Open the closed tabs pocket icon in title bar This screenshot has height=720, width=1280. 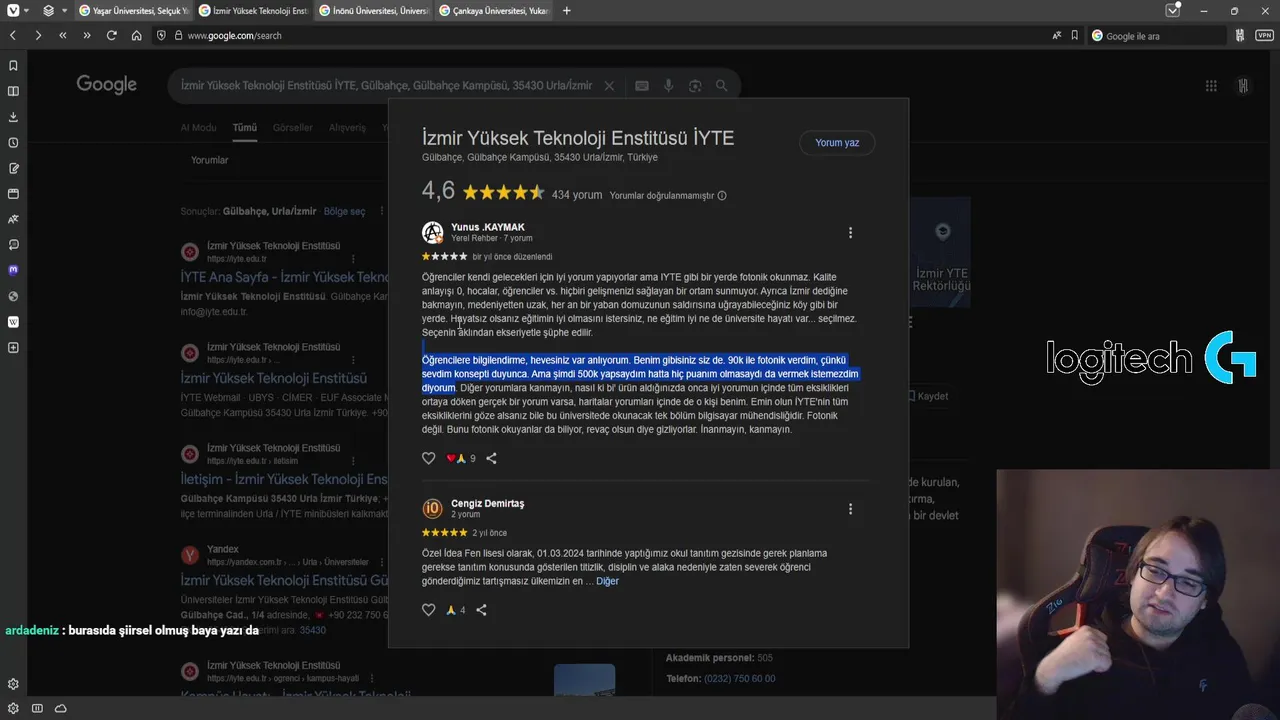pos(1173,10)
